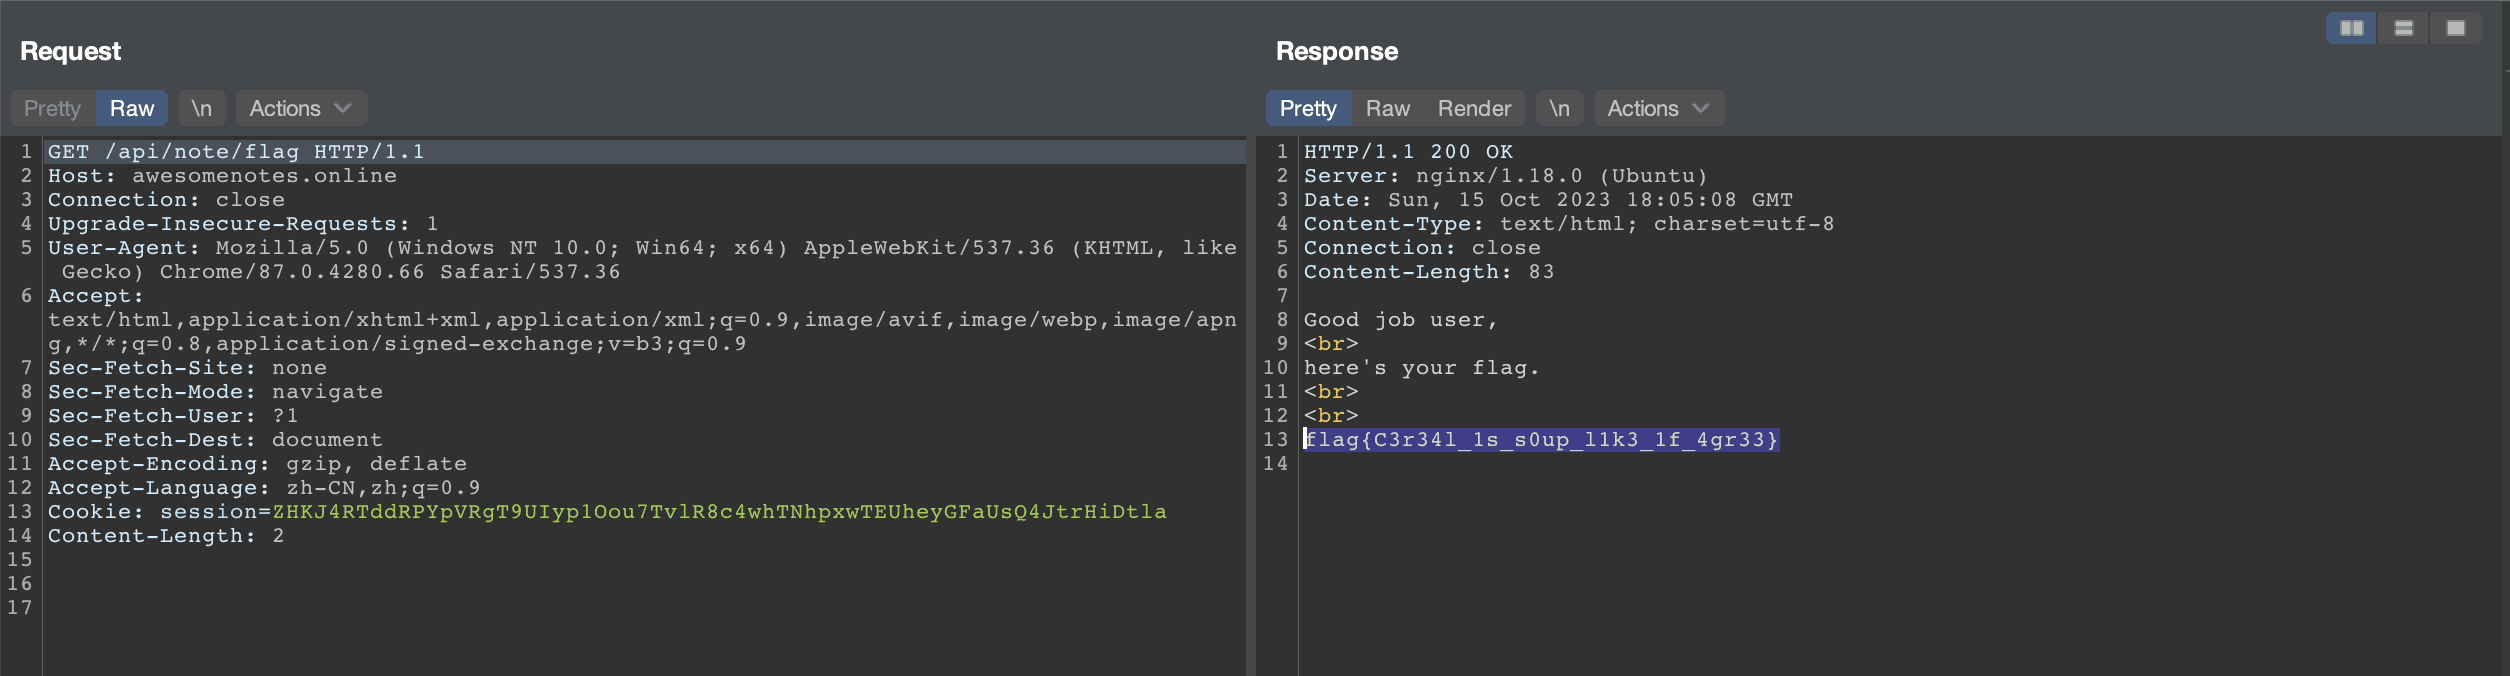Click the highlighted flag{C3r34l...} text in the response
The height and width of the screenshot is (676, 2510).
click(x=1541, y=440)
